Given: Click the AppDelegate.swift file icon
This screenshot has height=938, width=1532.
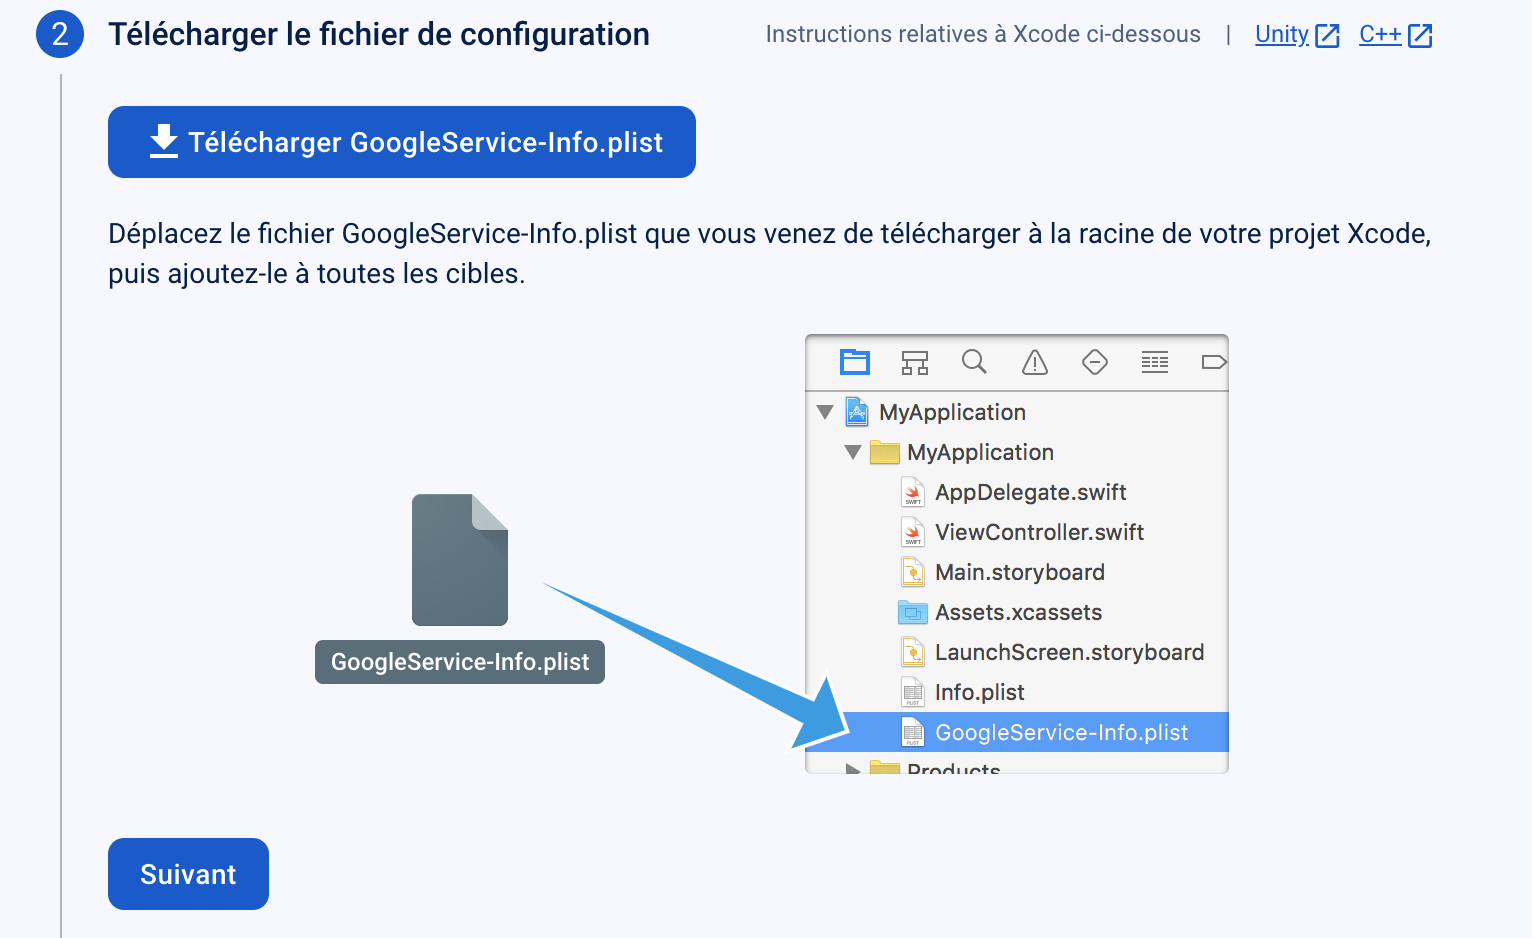Looking at the screenshot, I should click(913, 492).
